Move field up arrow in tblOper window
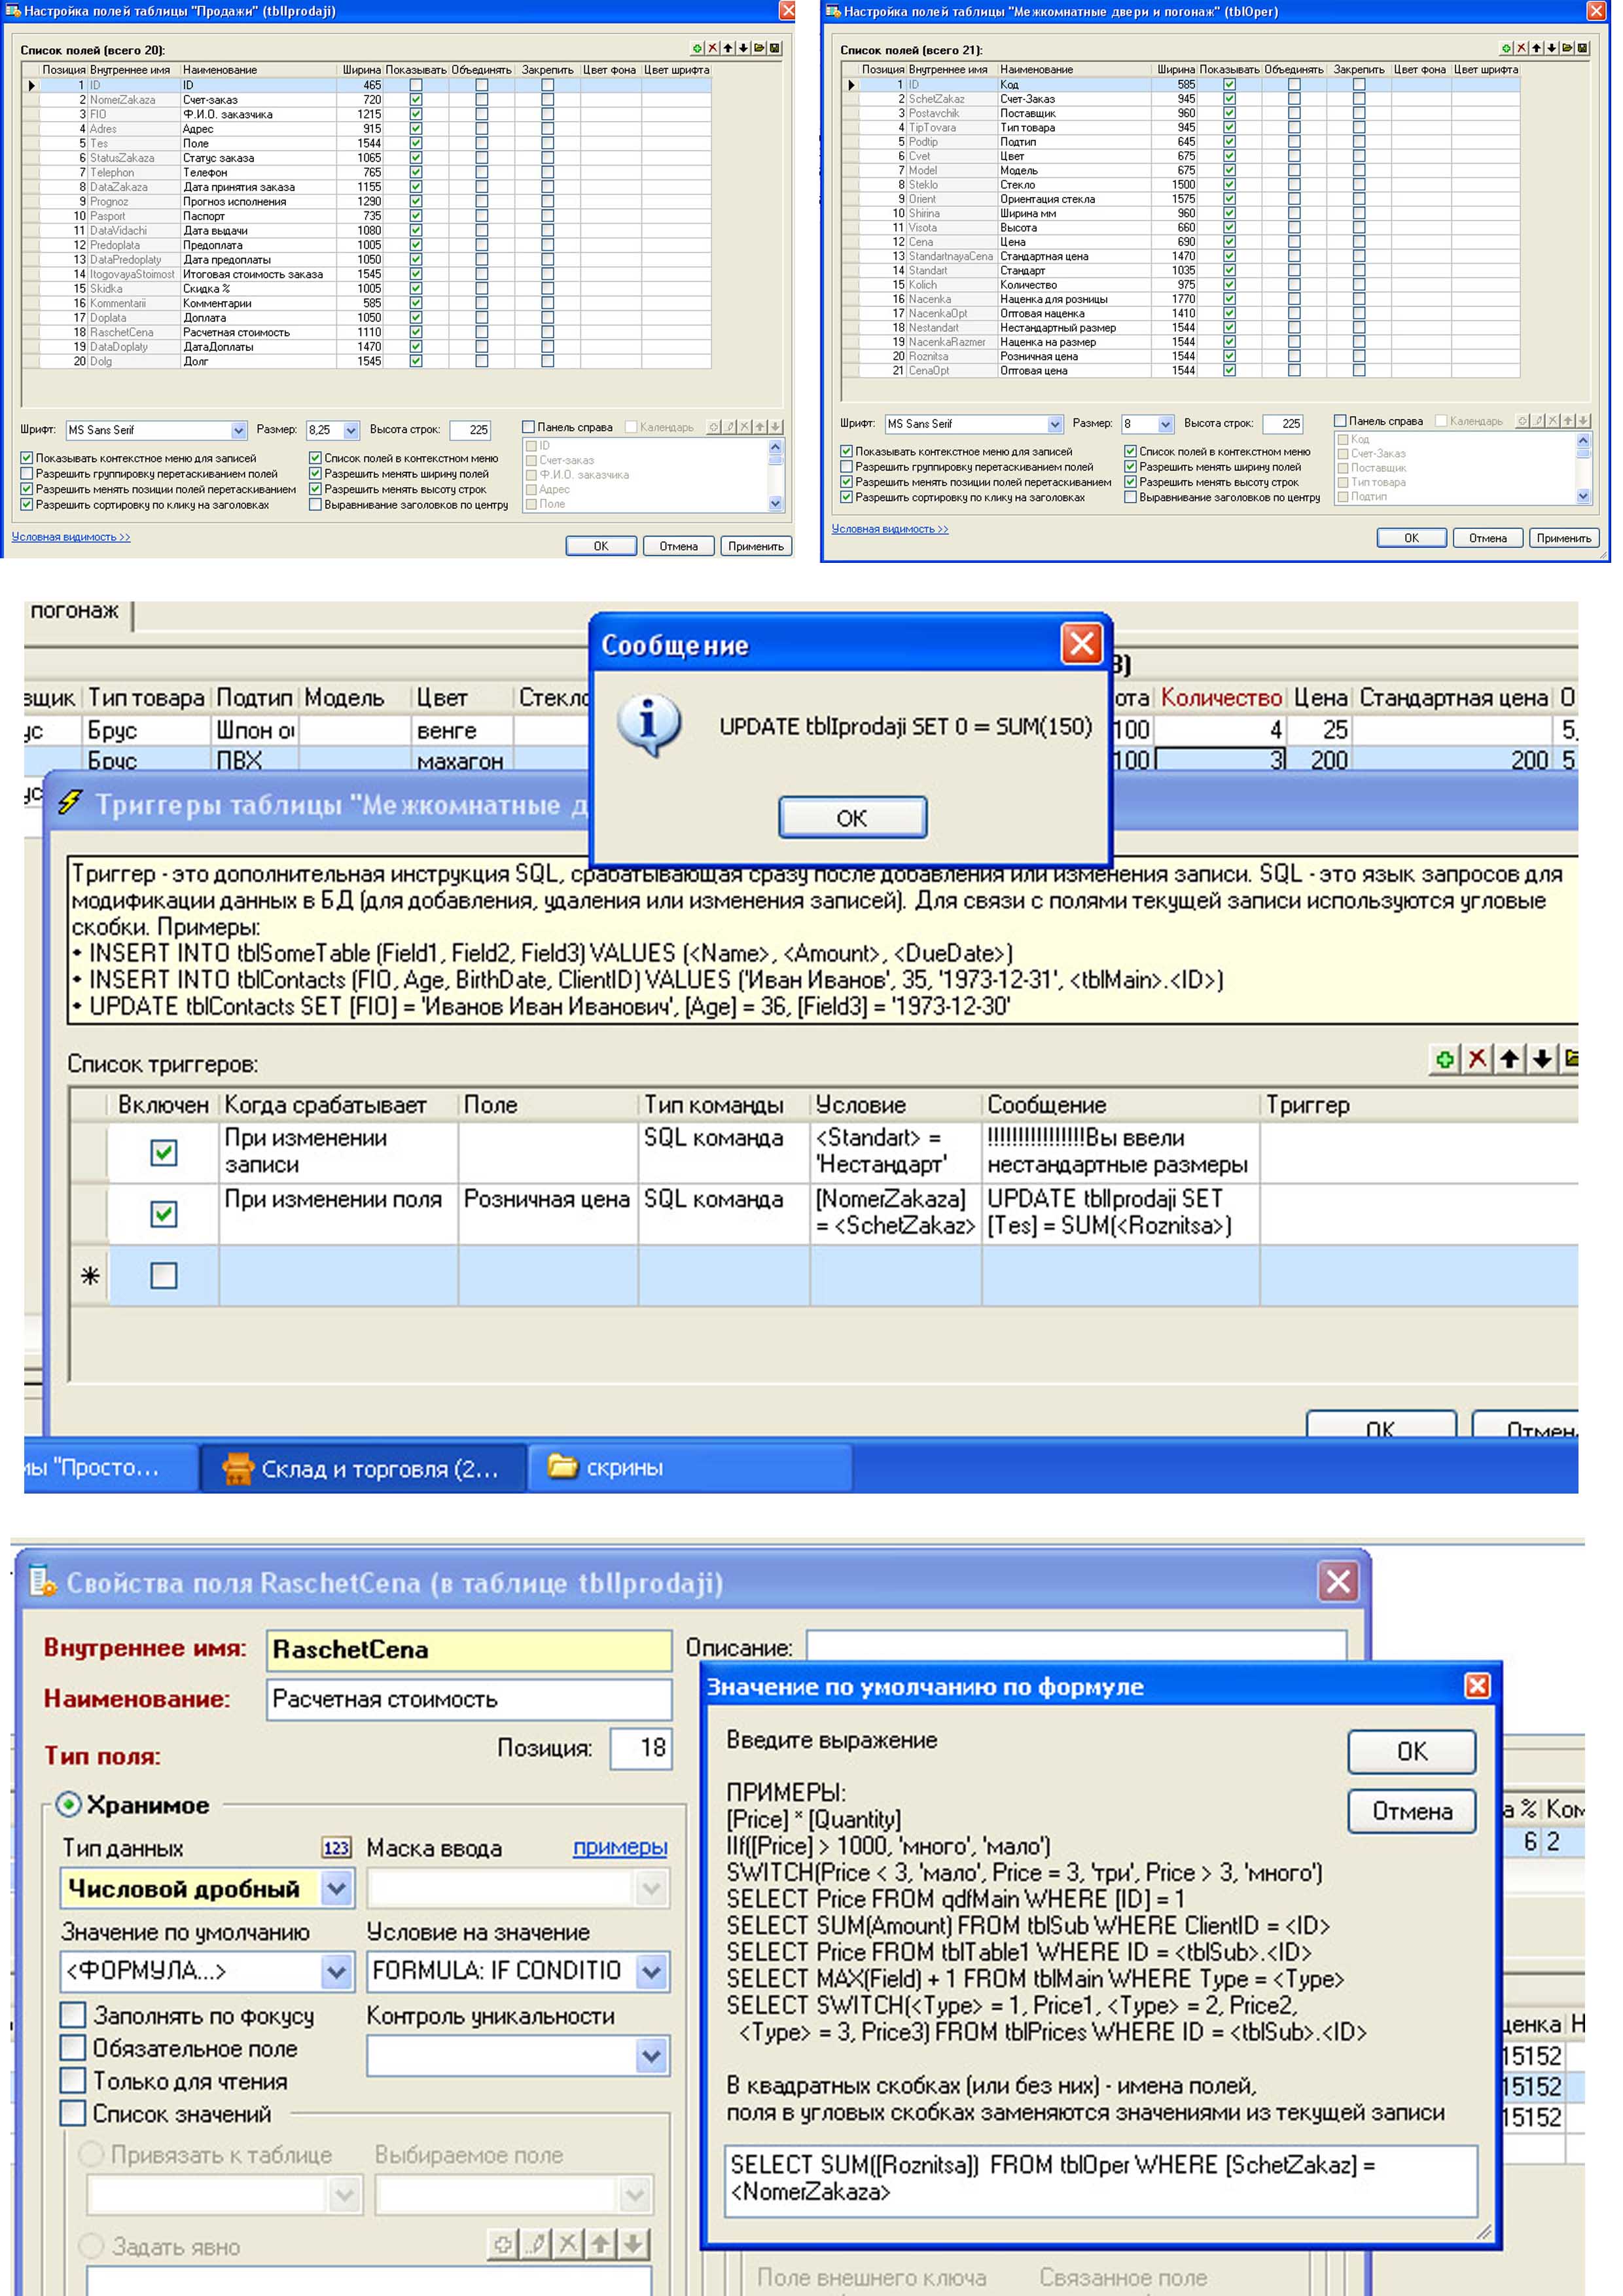 click(1536, 48)
